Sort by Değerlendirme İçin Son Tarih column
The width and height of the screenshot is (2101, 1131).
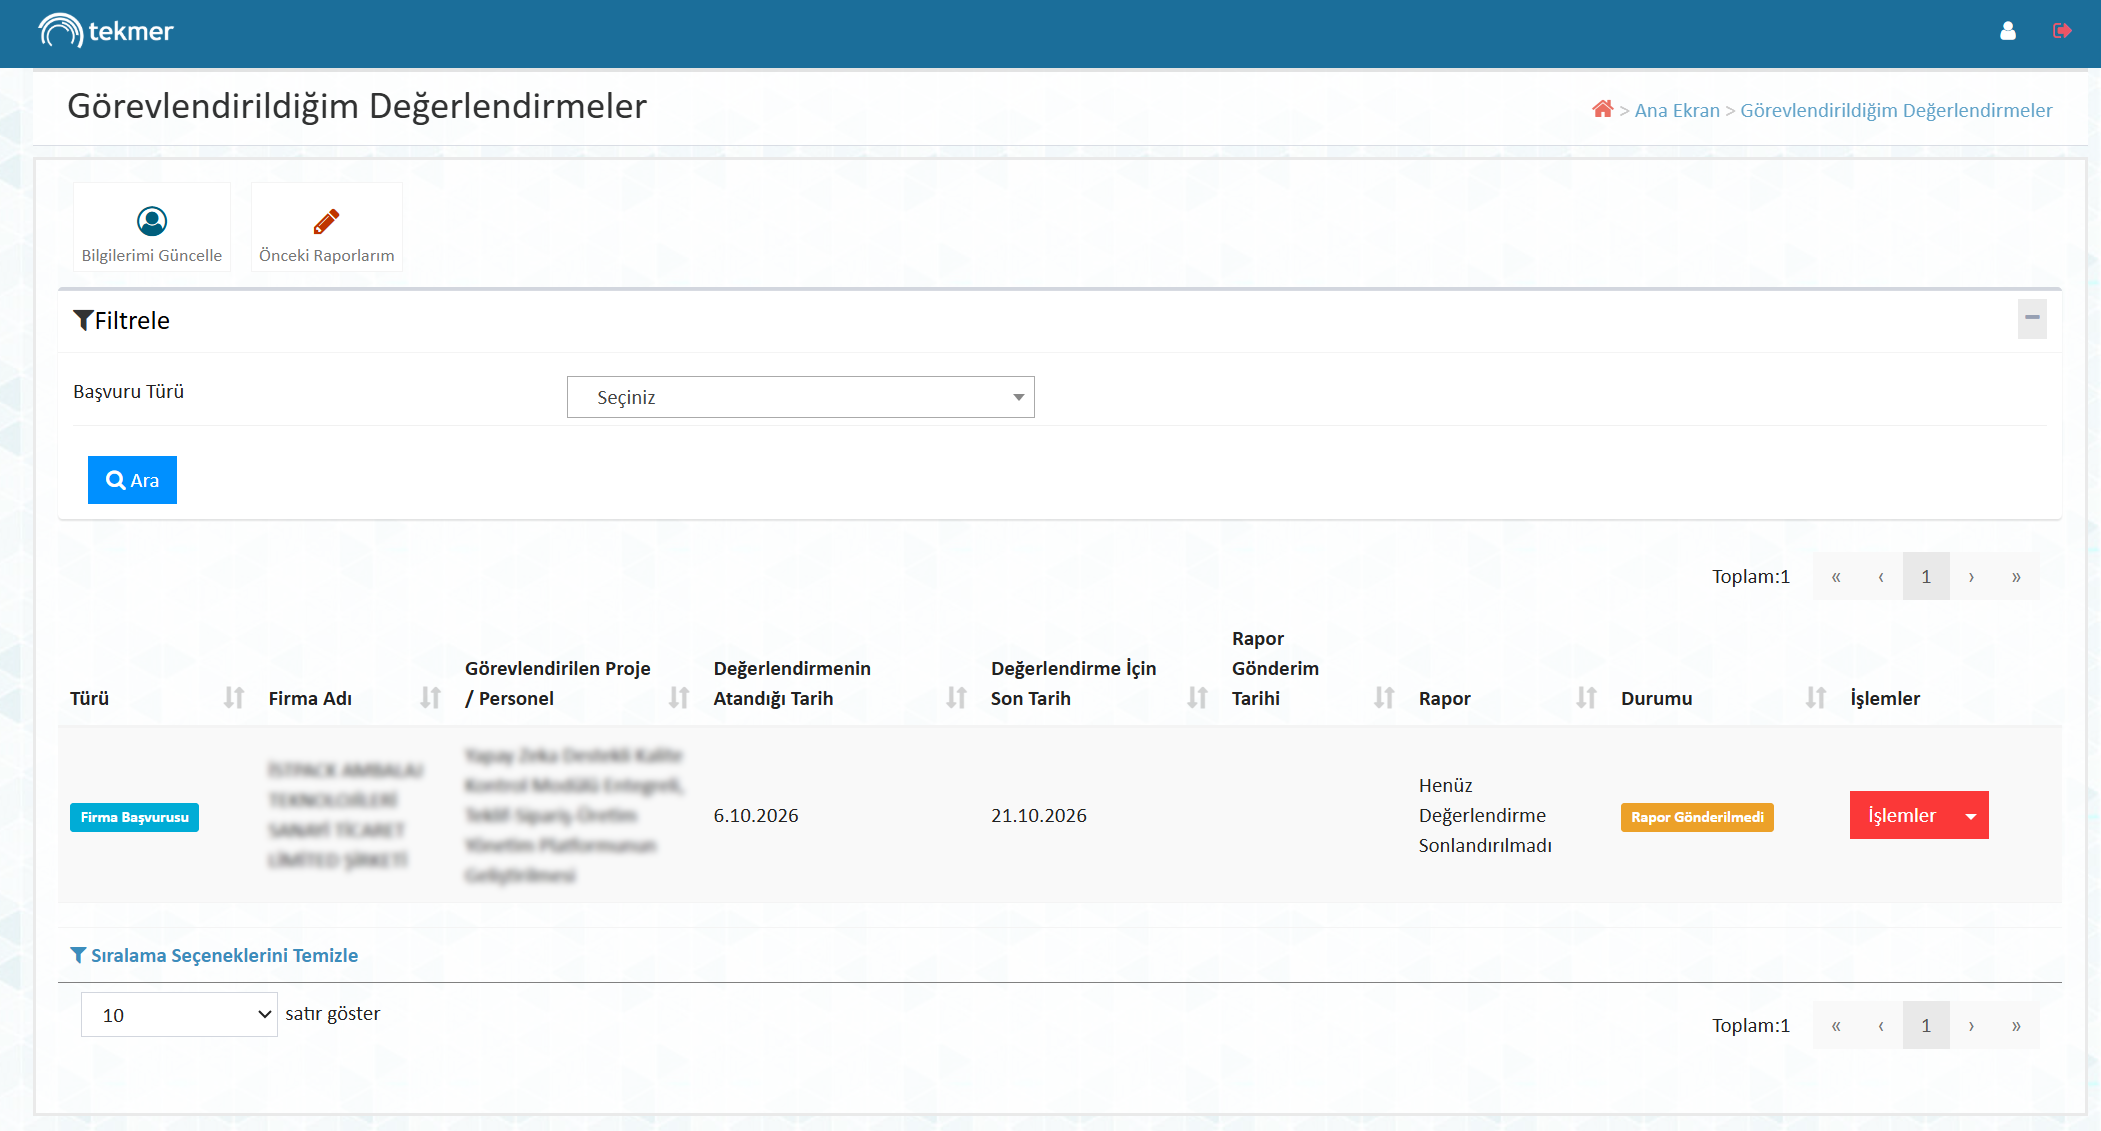(x=1197, y=697)
